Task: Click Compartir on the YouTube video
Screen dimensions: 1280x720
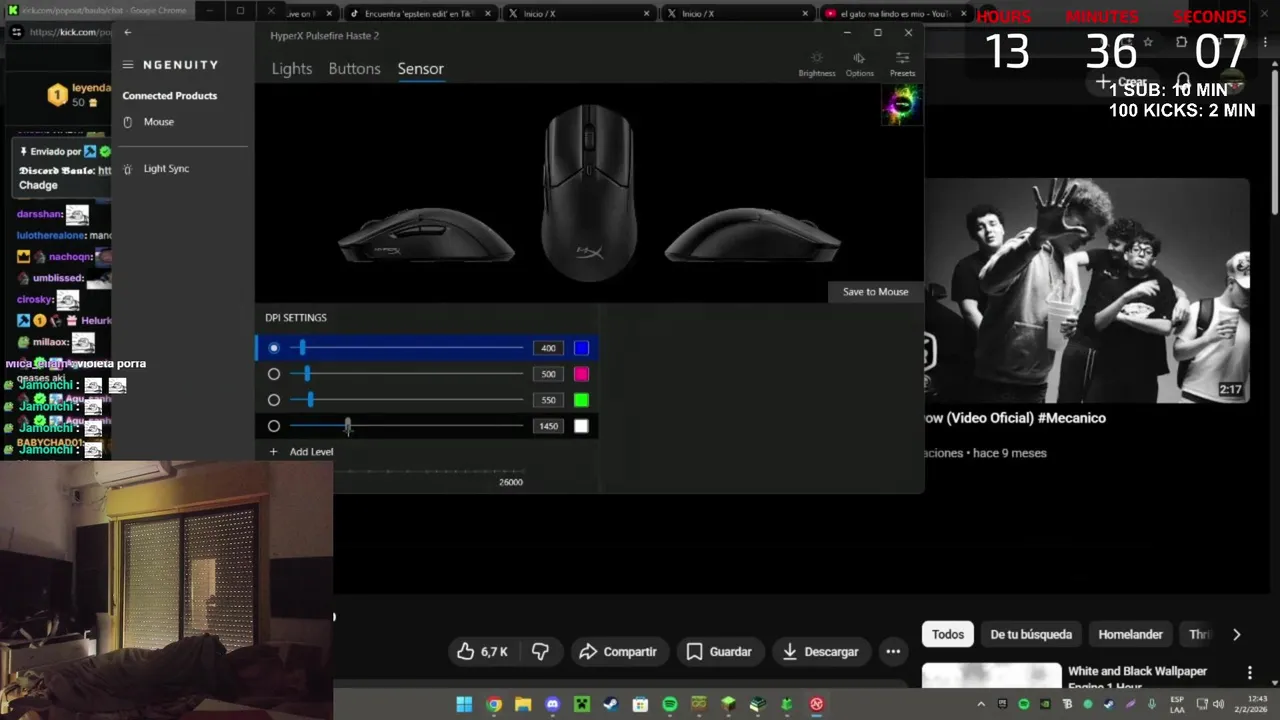Action: tap(618, 652)
